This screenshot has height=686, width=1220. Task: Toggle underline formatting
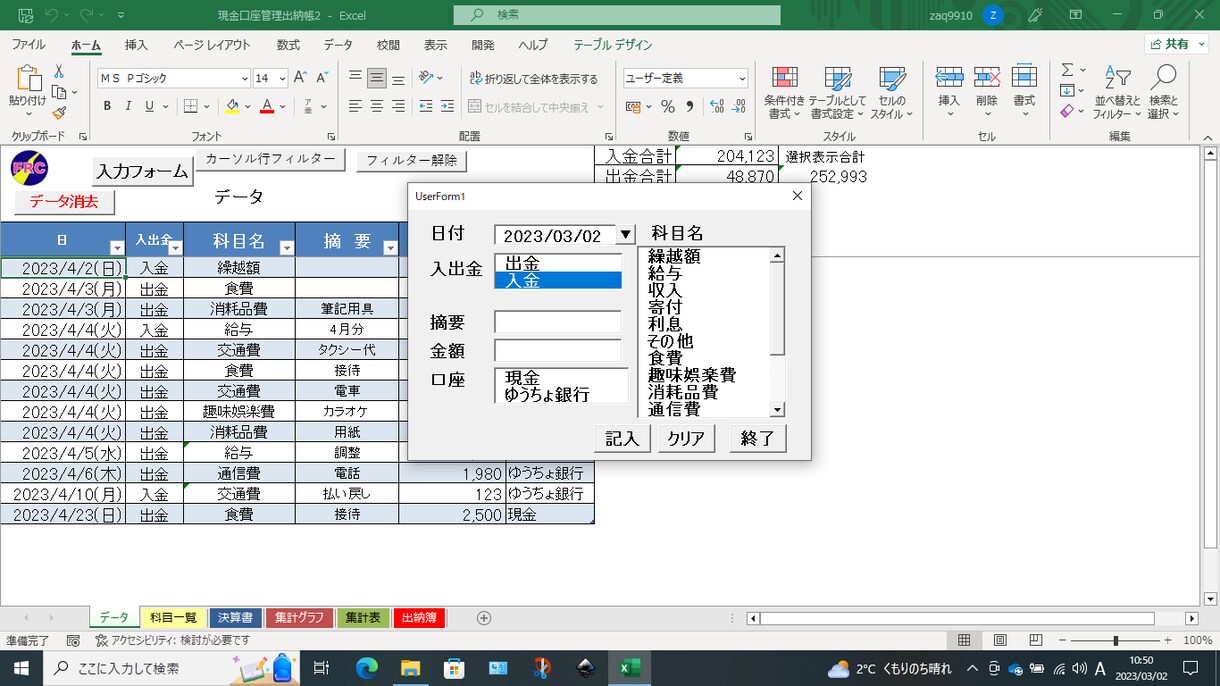tap(150, 106)
